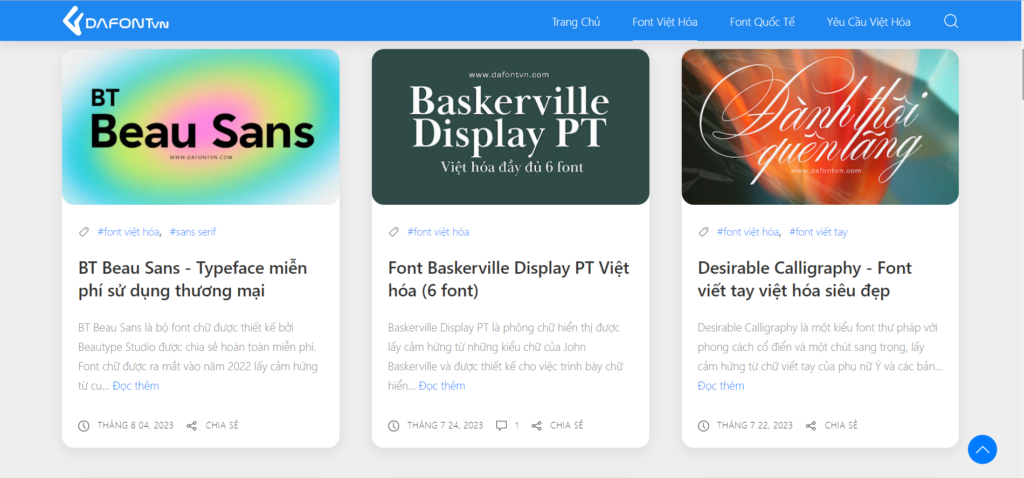Open the Desirable Calligraphy thumbnail image
Image resolution: width=1024 pixels, height=478 pixels.
(820, 127)
